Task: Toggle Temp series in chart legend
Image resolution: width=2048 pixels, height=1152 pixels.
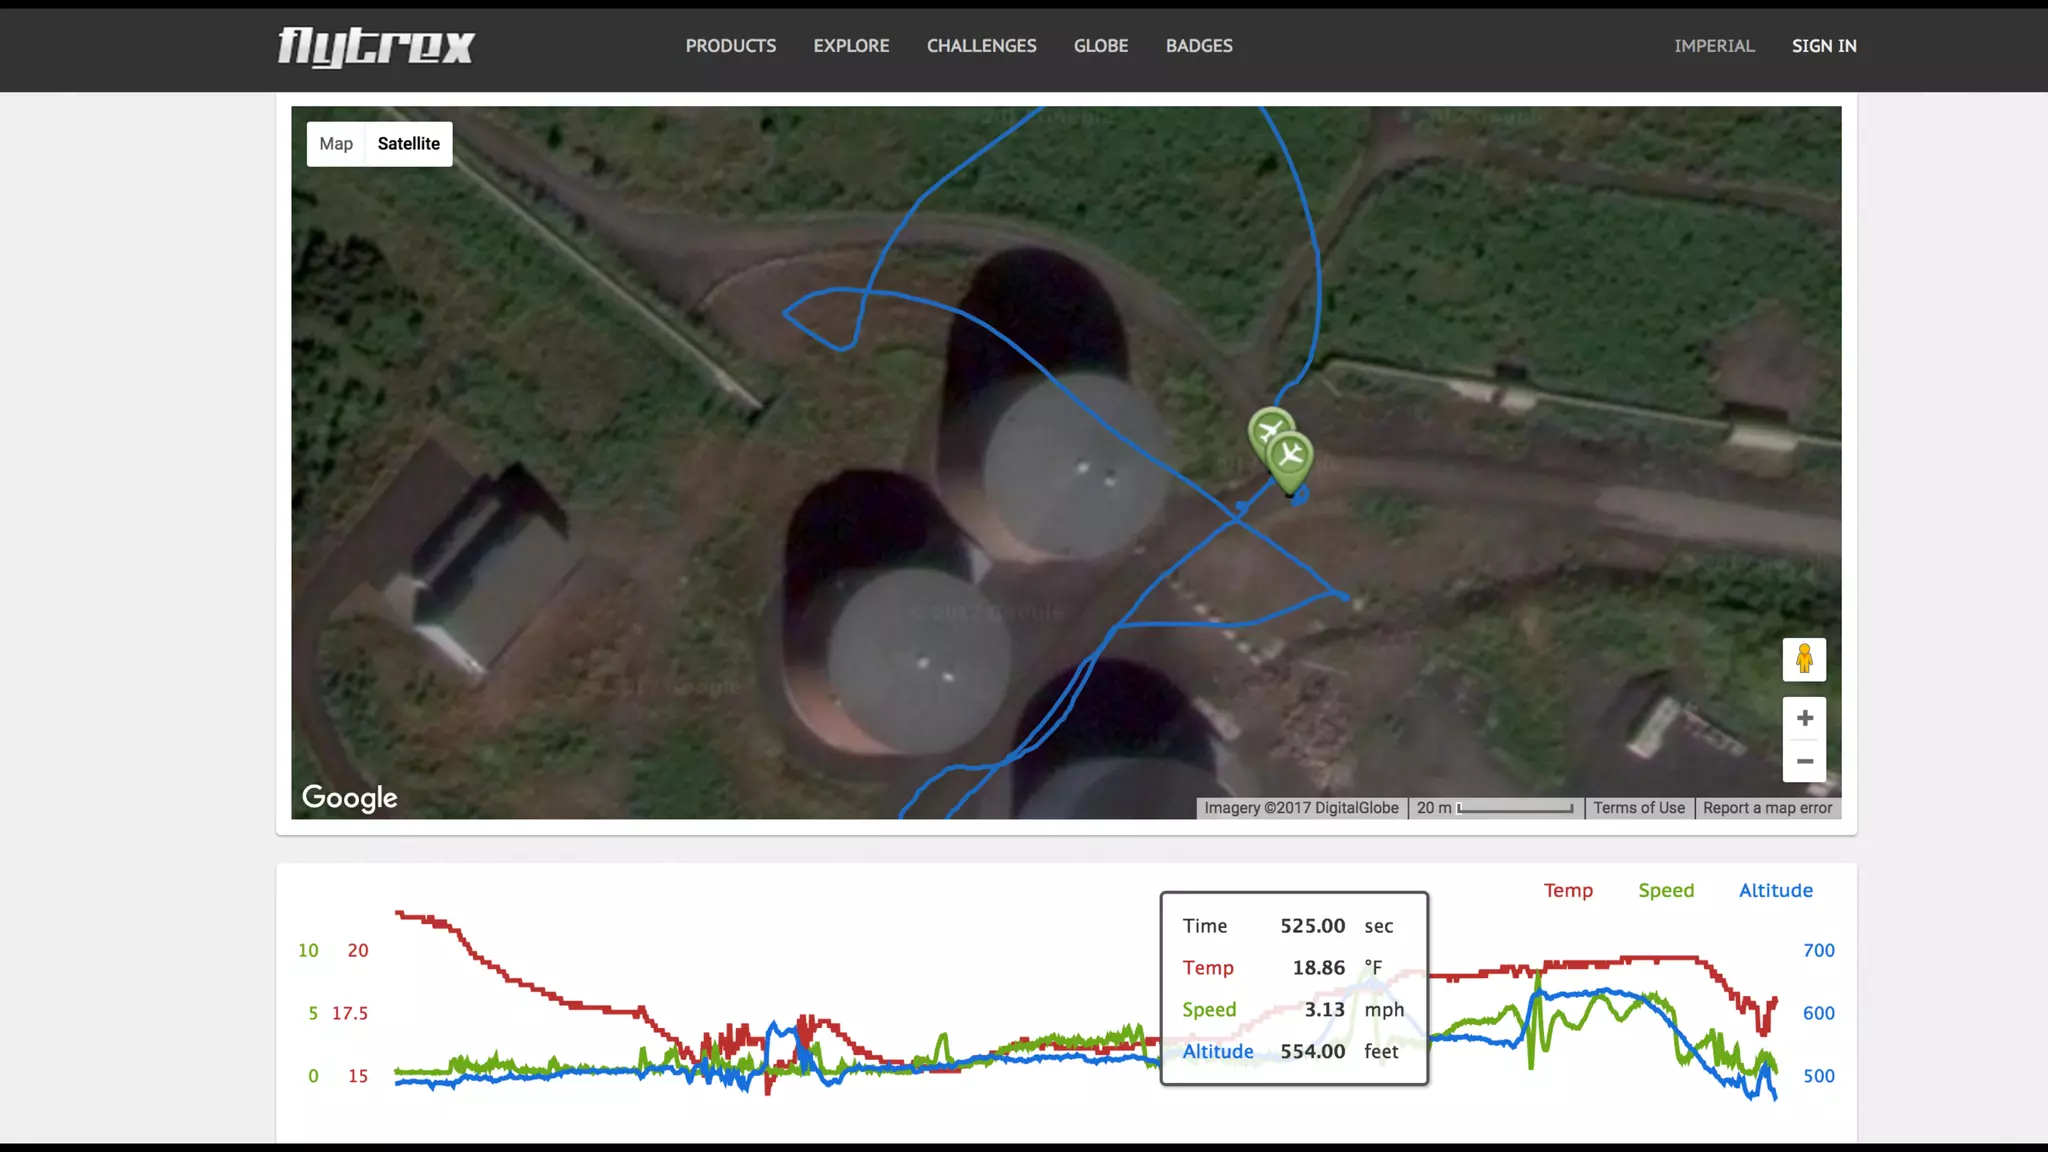Action: pyautogui.click(x=1567, y=890)
